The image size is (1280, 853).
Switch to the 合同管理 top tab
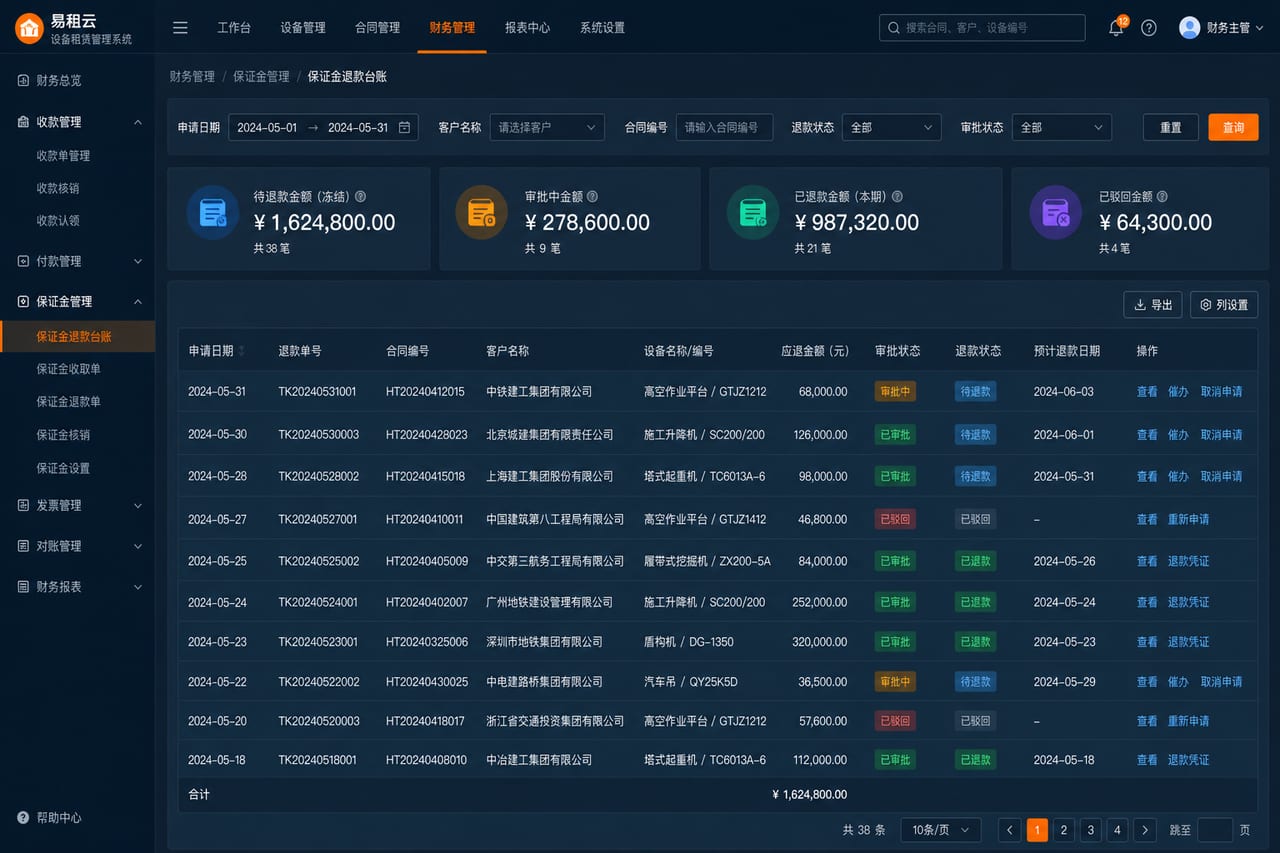377,28
